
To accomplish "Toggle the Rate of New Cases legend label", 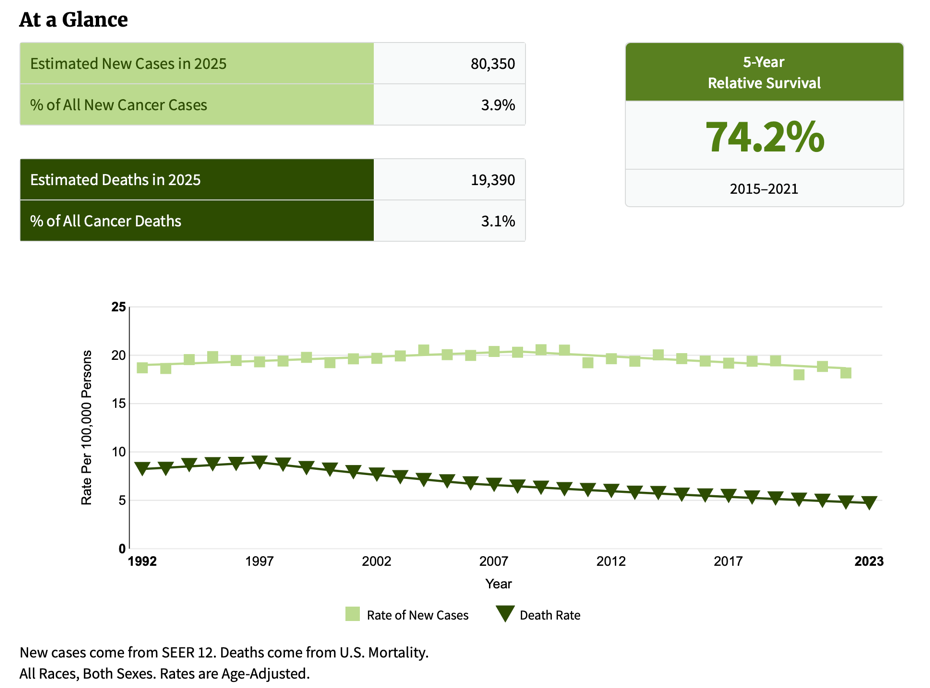I will point(417,615).
